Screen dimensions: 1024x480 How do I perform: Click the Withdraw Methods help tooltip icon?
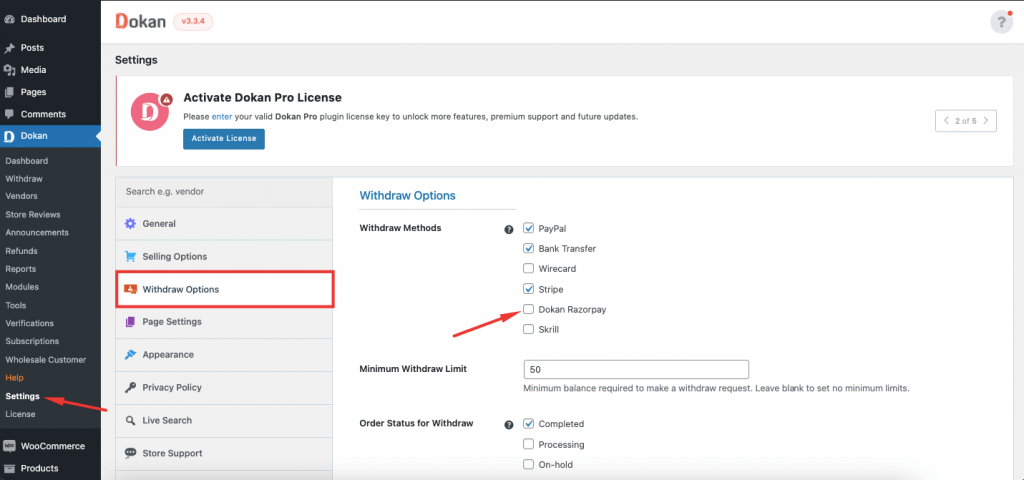[509, 229]
